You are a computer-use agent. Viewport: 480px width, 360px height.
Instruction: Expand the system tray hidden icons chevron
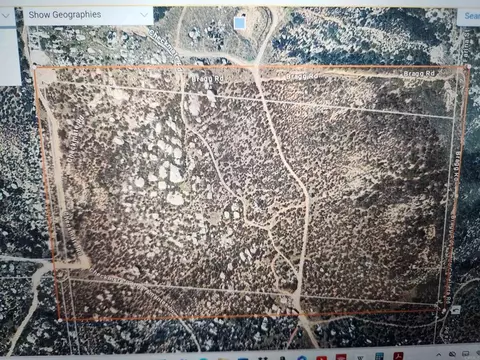[439, 355]
